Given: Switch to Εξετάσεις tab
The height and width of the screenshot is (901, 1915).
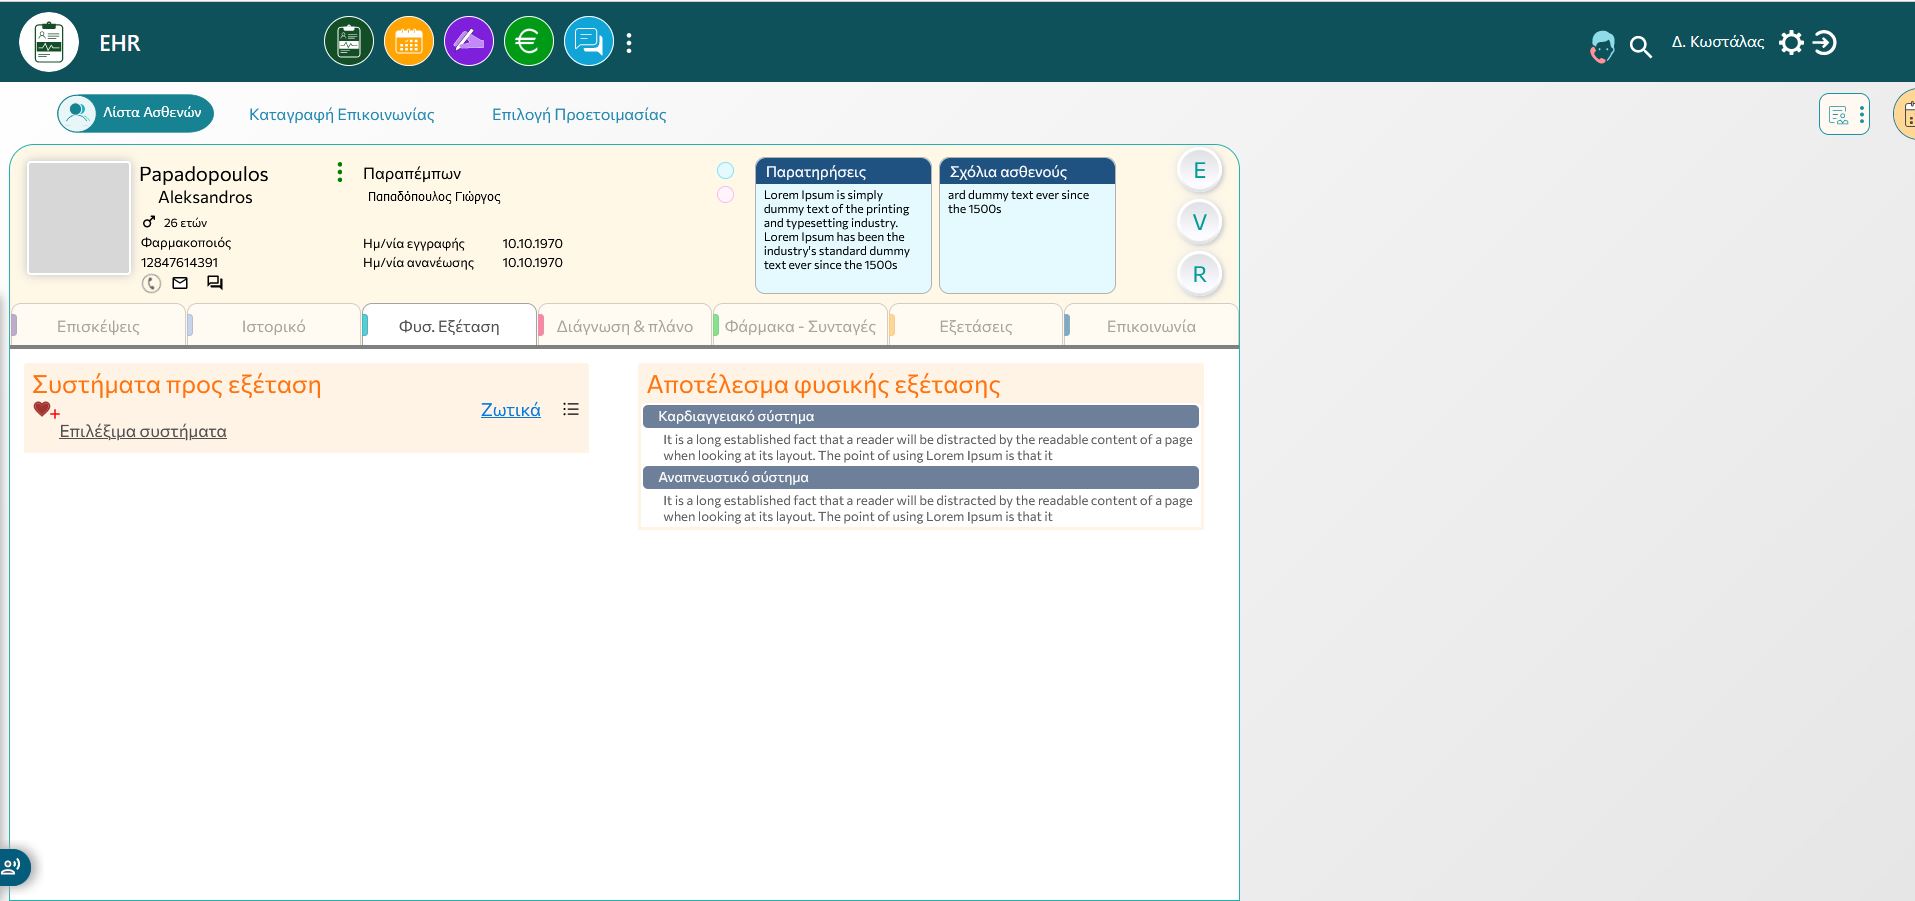Looking at the screenshot, I should [976, 326].
